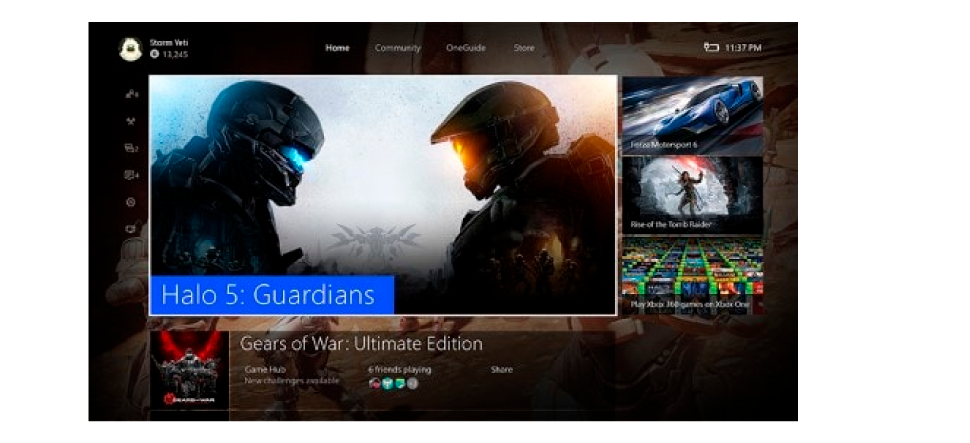Open the Settings gear icon in the sidebar
The width and height of the screenshot is (970, 443).
[x=131, y=202]
